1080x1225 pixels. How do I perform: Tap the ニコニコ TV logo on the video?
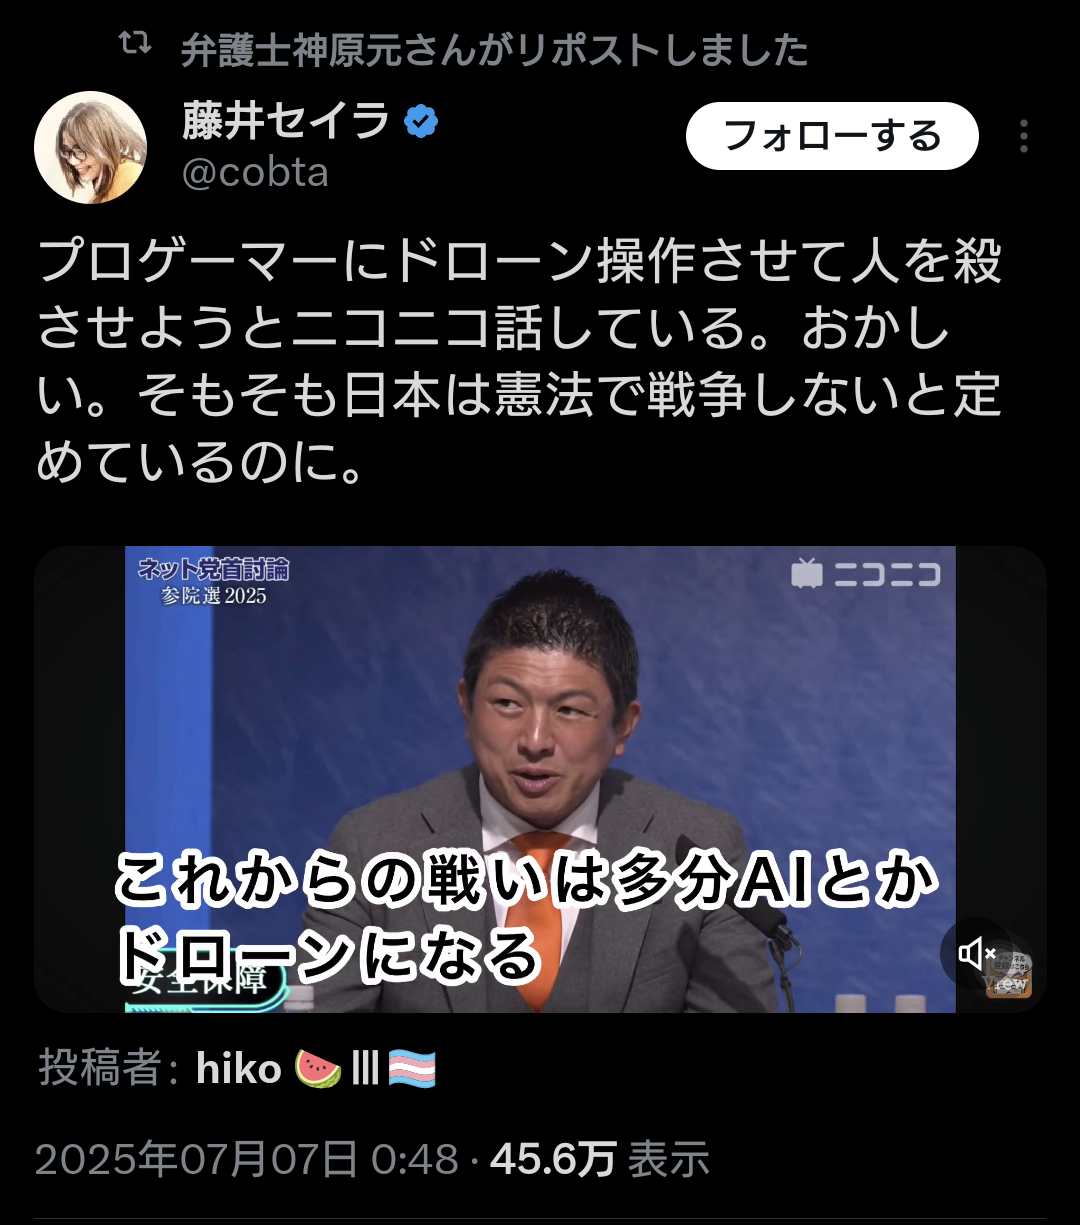[x=865, y=575]
